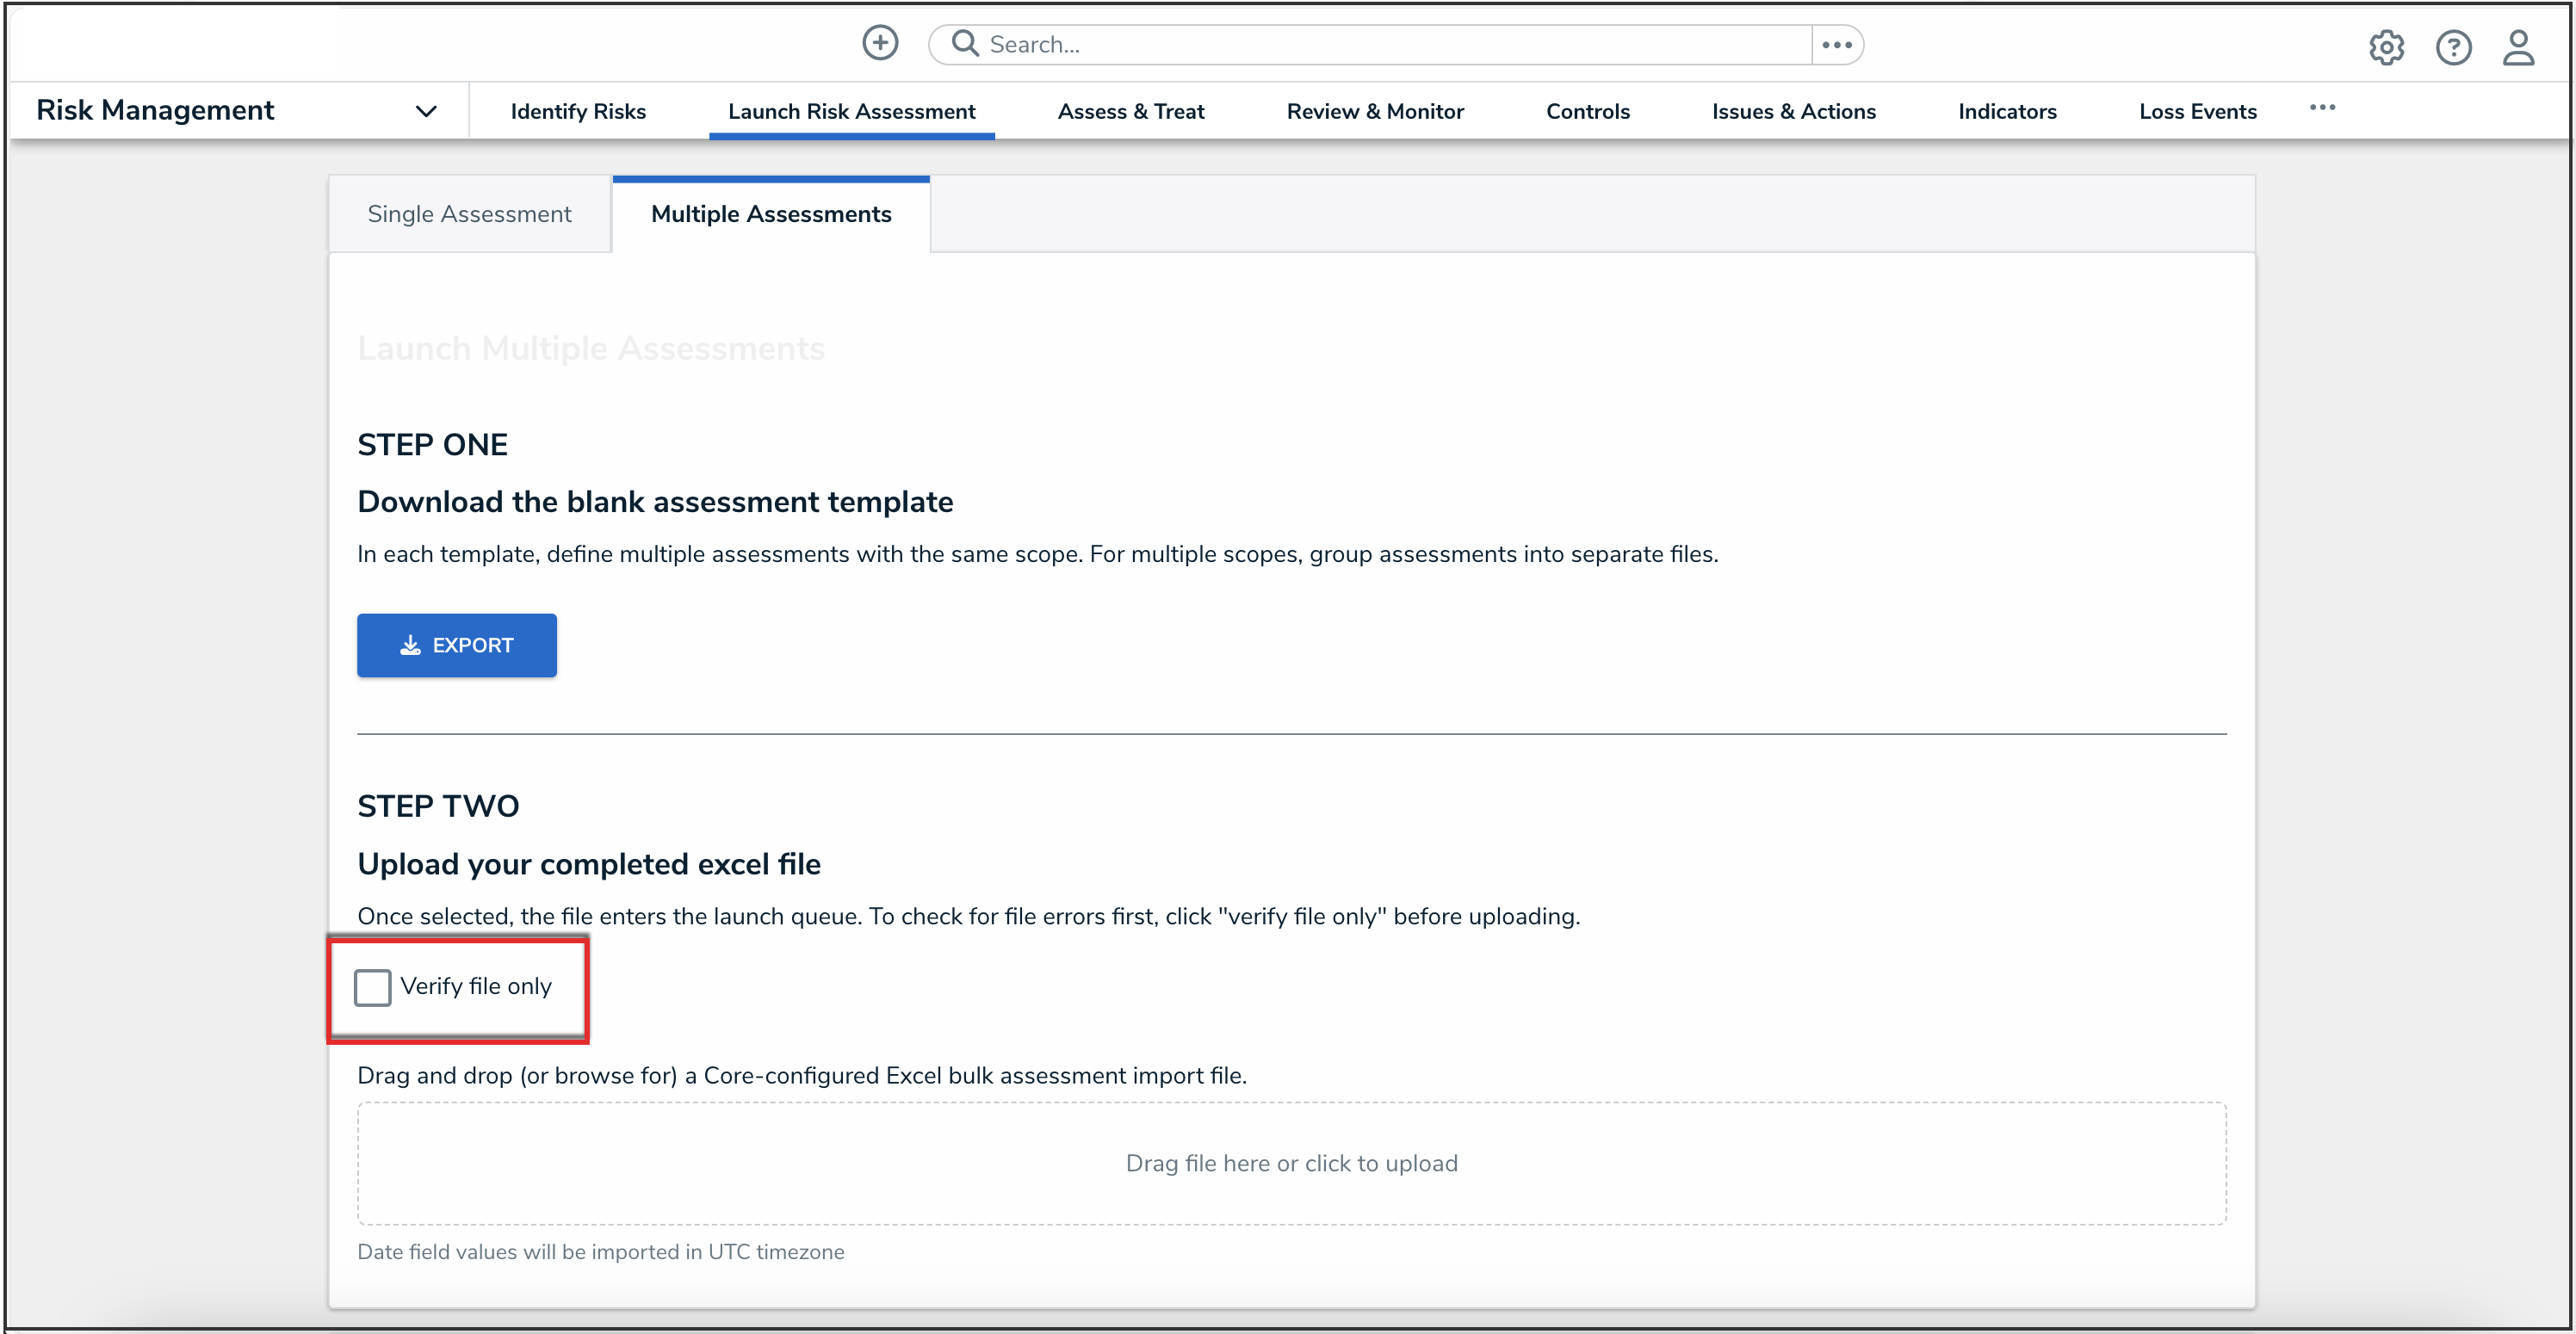Open the user profile icon
This screenshot has width=2576, height=1334.
2518,47
